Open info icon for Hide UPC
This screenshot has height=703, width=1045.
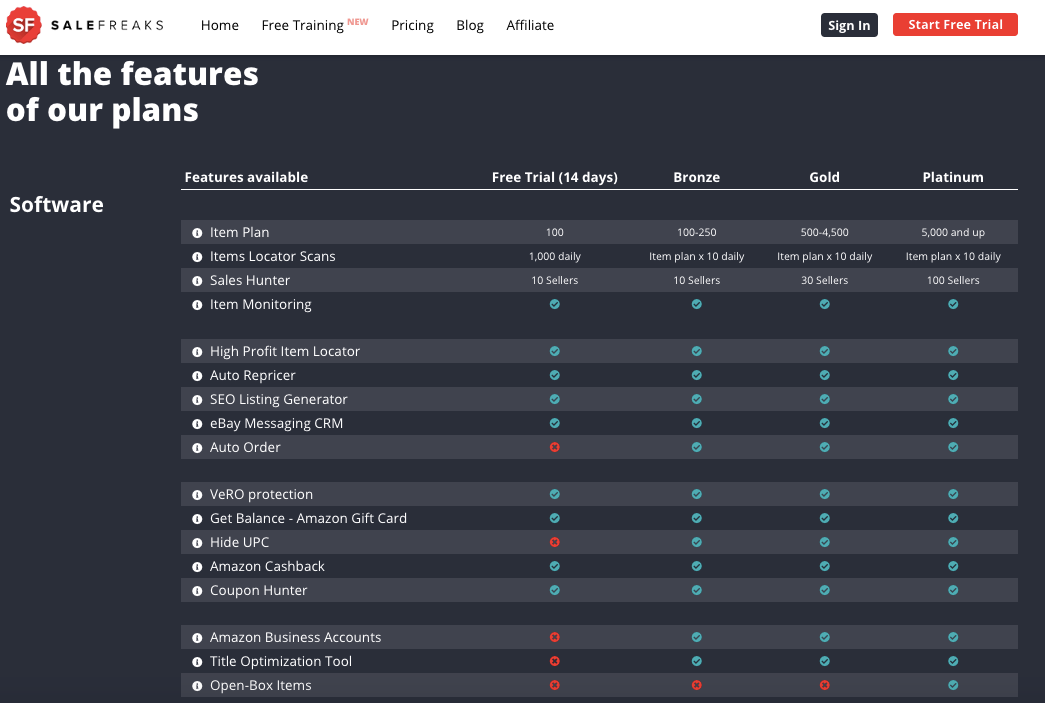click(x=197, y=543)
